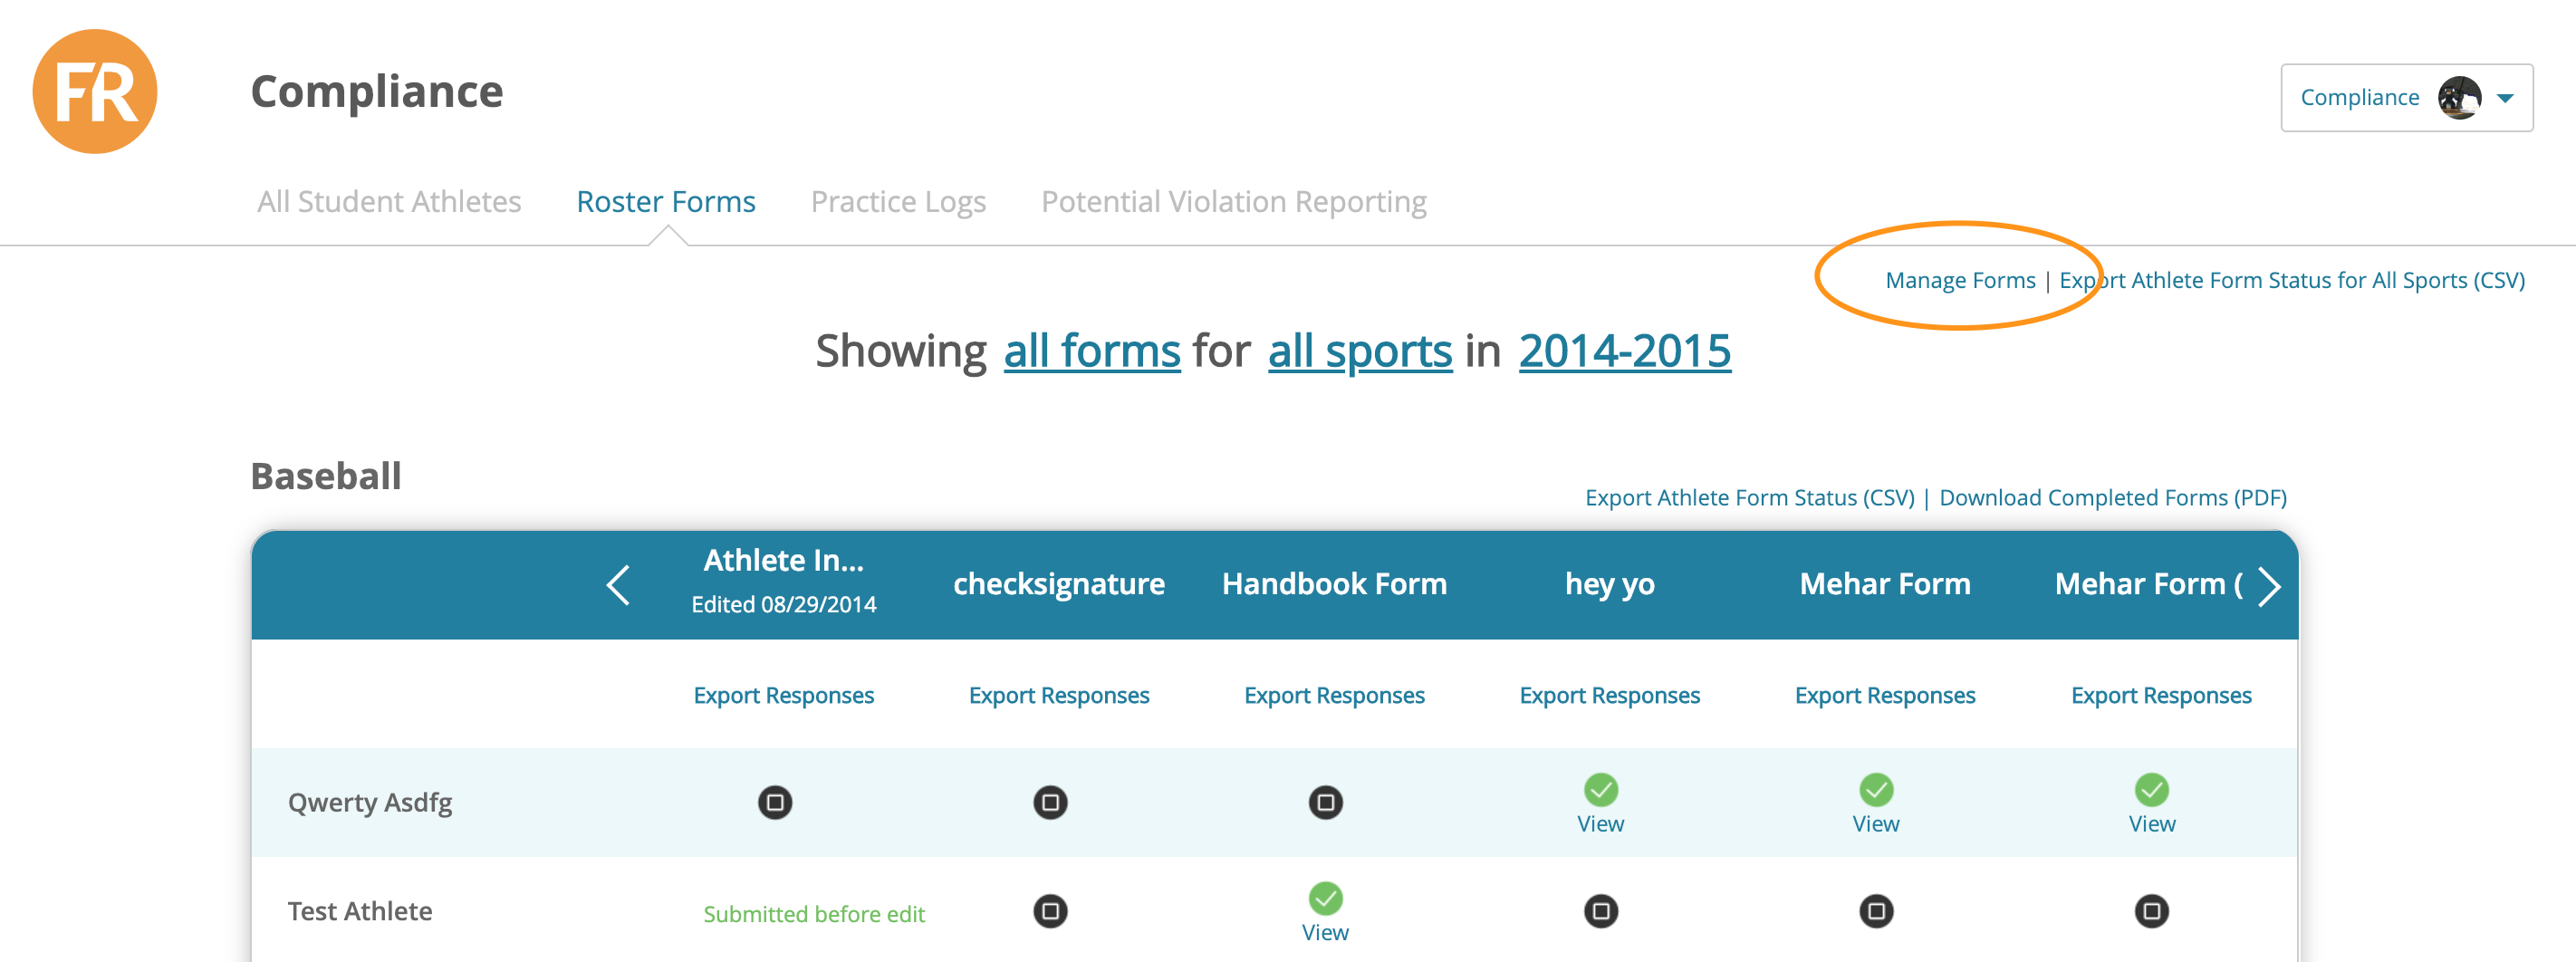Export Responses for Mehar Form
Screen dimensions: 2576x962
pos(1885,696)
